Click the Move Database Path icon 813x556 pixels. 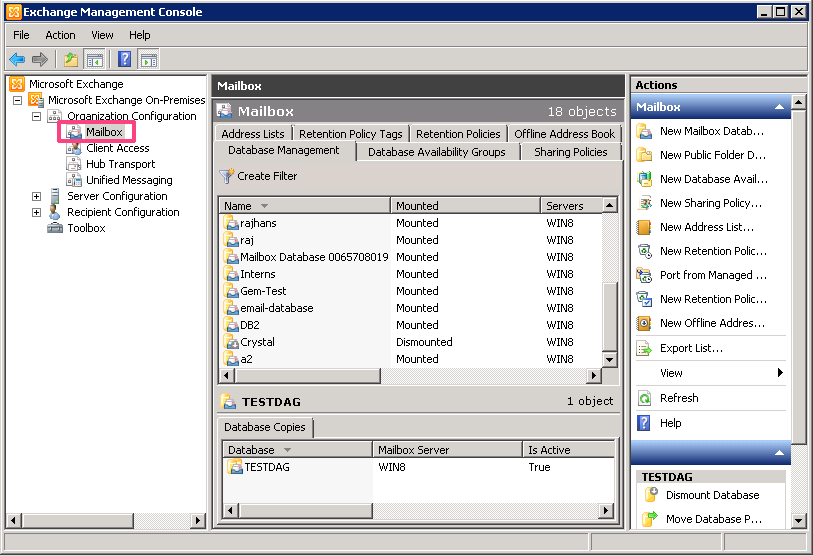(x=651, y=519)
